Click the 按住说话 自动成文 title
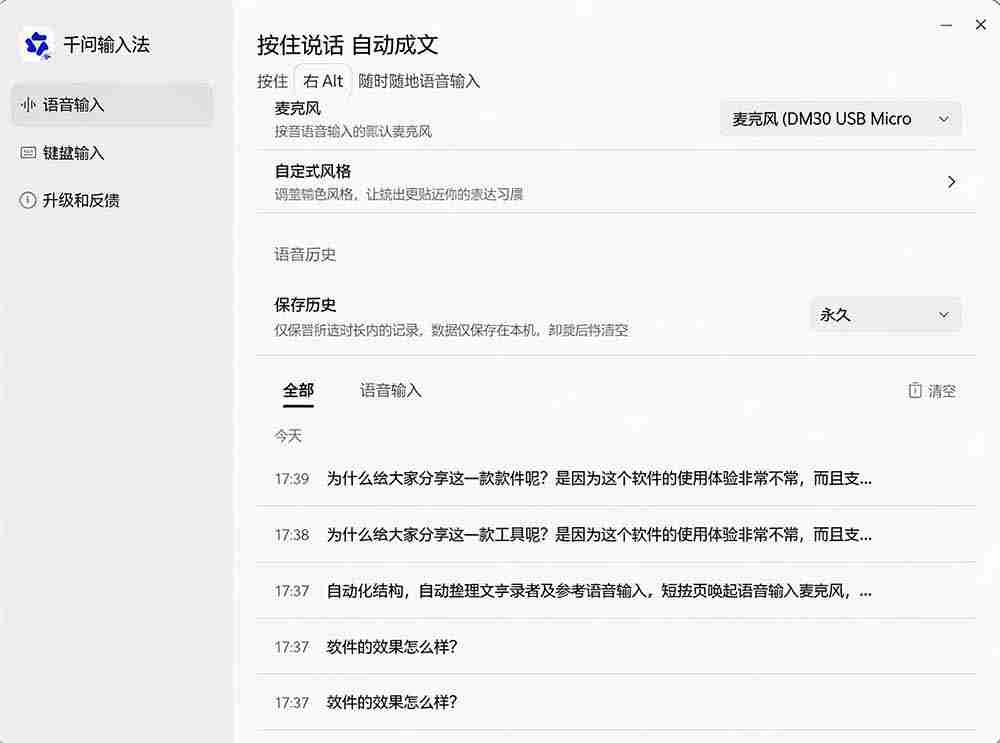The height and width of the screenshot is (743, 1000). [x=348, y=45]
